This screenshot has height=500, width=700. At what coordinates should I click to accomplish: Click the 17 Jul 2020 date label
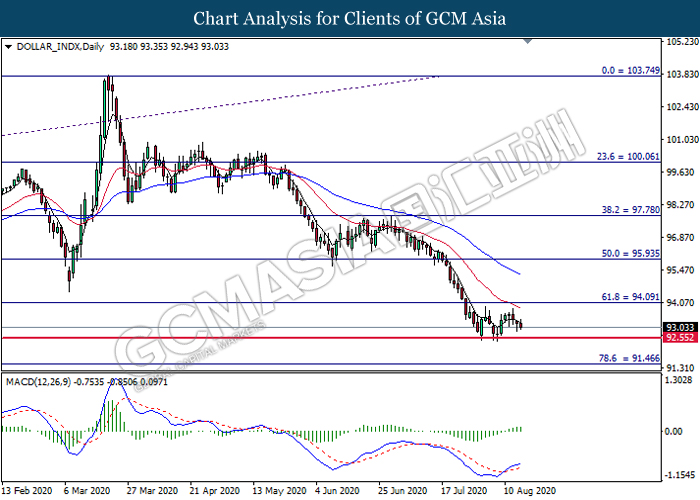click(x=464, y=491)
